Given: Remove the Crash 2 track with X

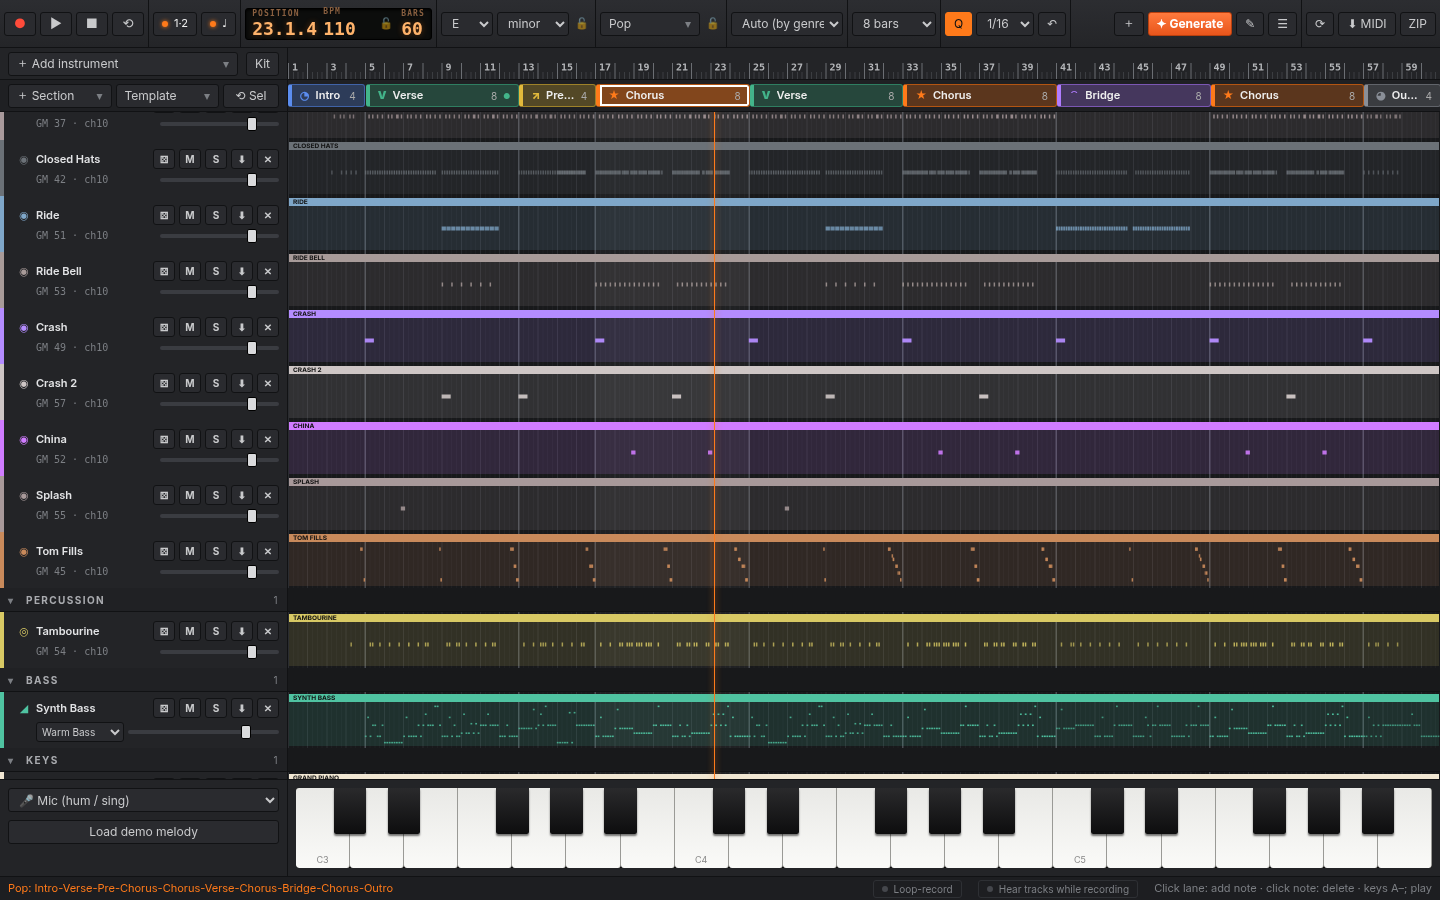Looking at the screenshot, I should (x=268, y=383).
